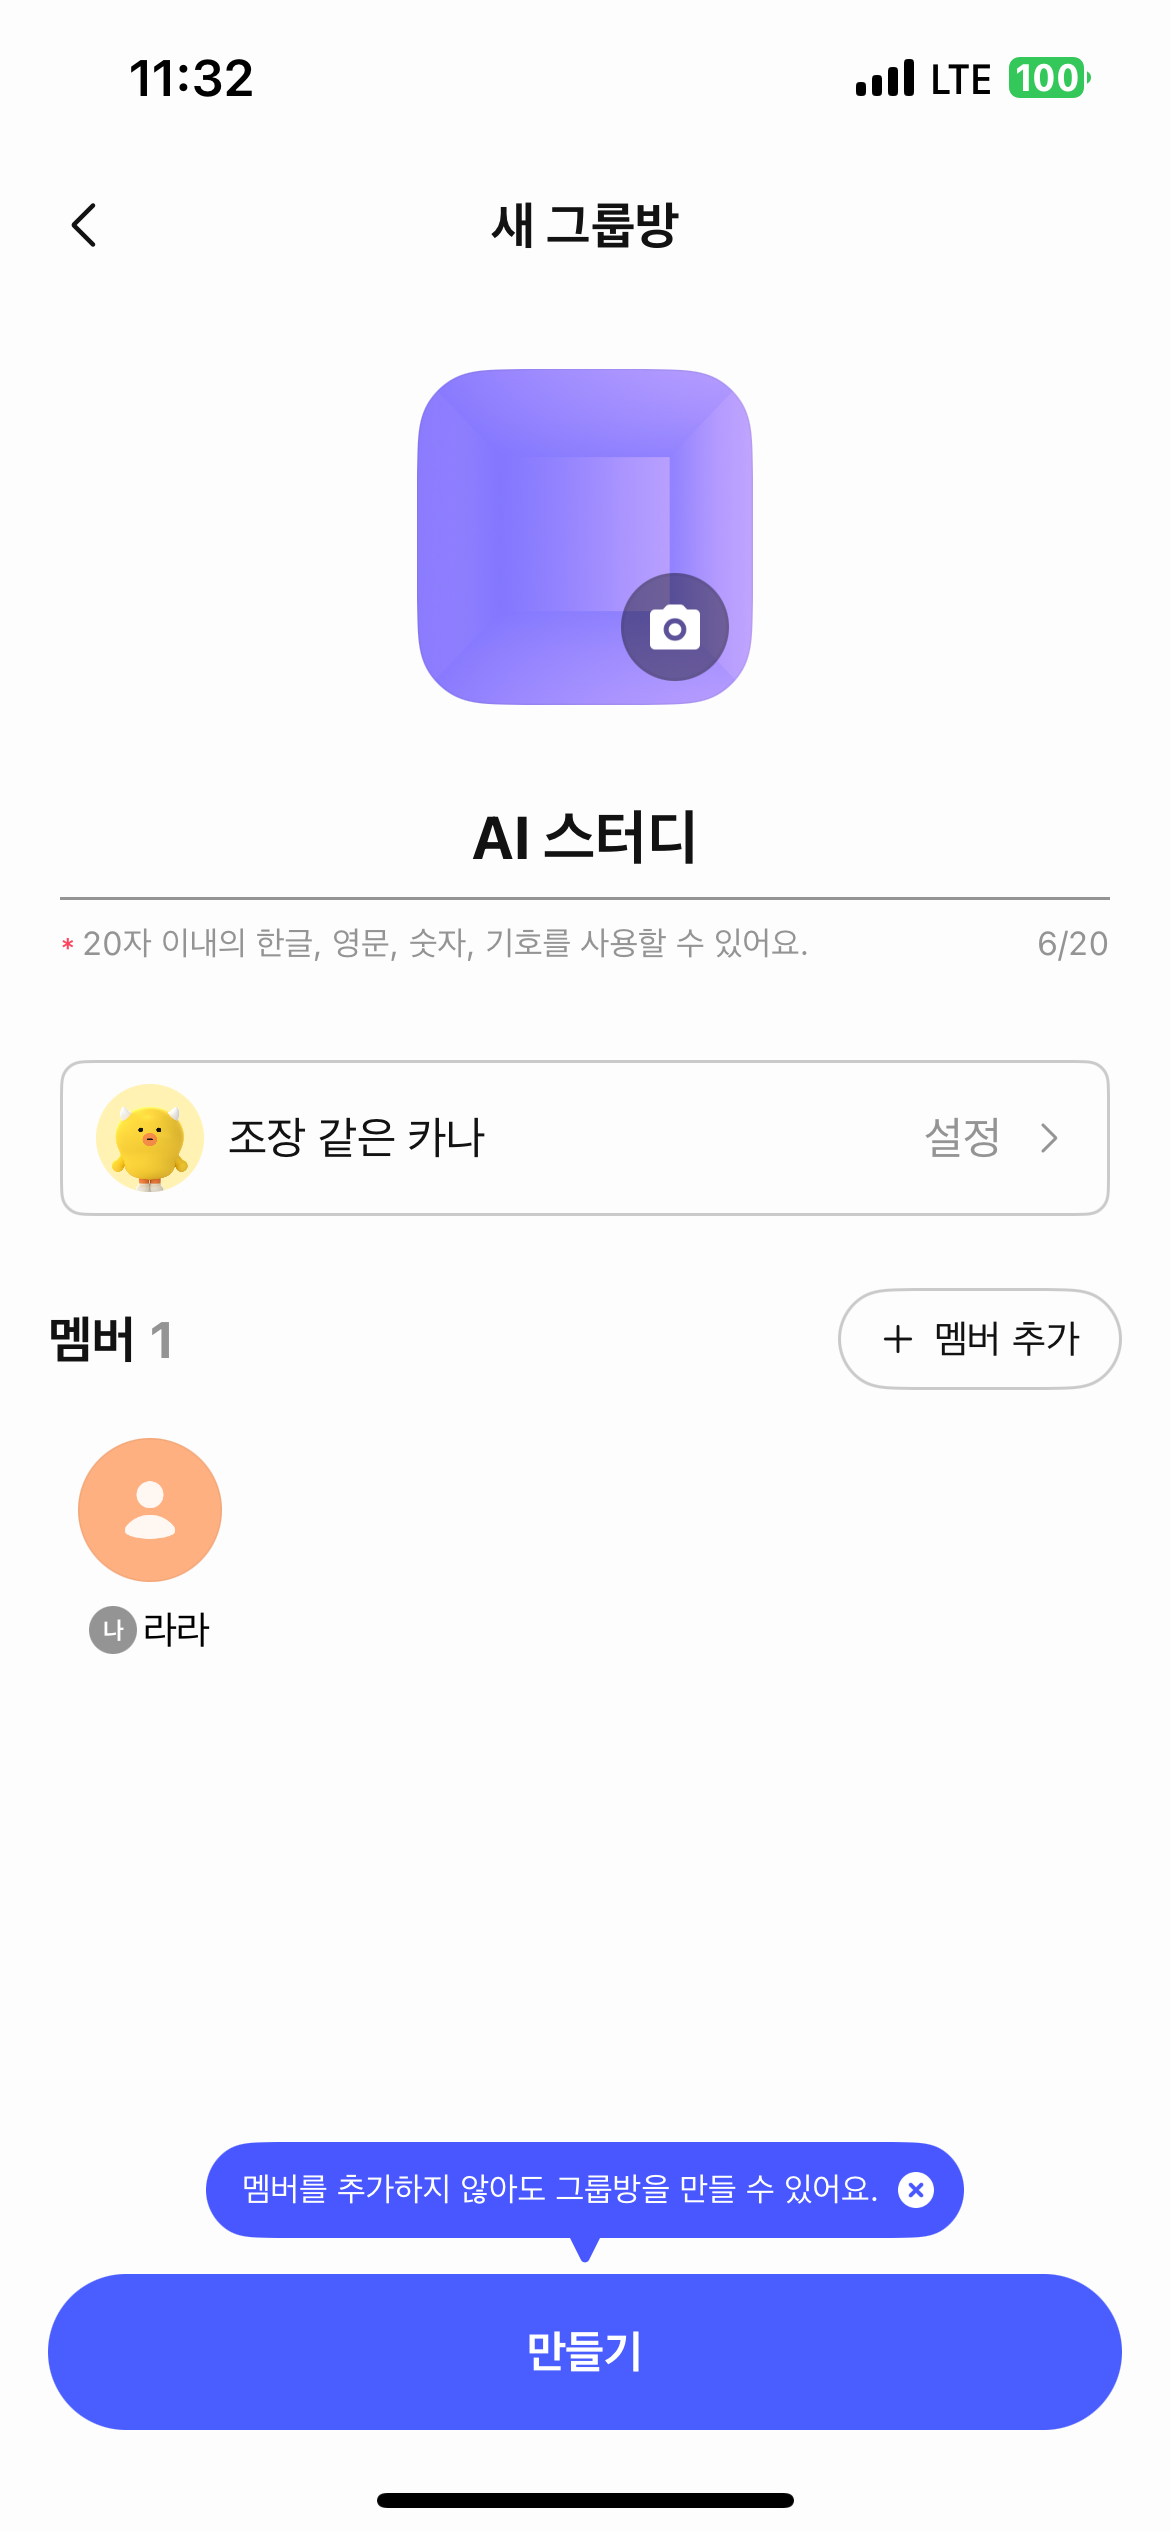Open the chevron next to 설정
This screenshot has width=1170, height=2532.
(x=1049, y=1138)
